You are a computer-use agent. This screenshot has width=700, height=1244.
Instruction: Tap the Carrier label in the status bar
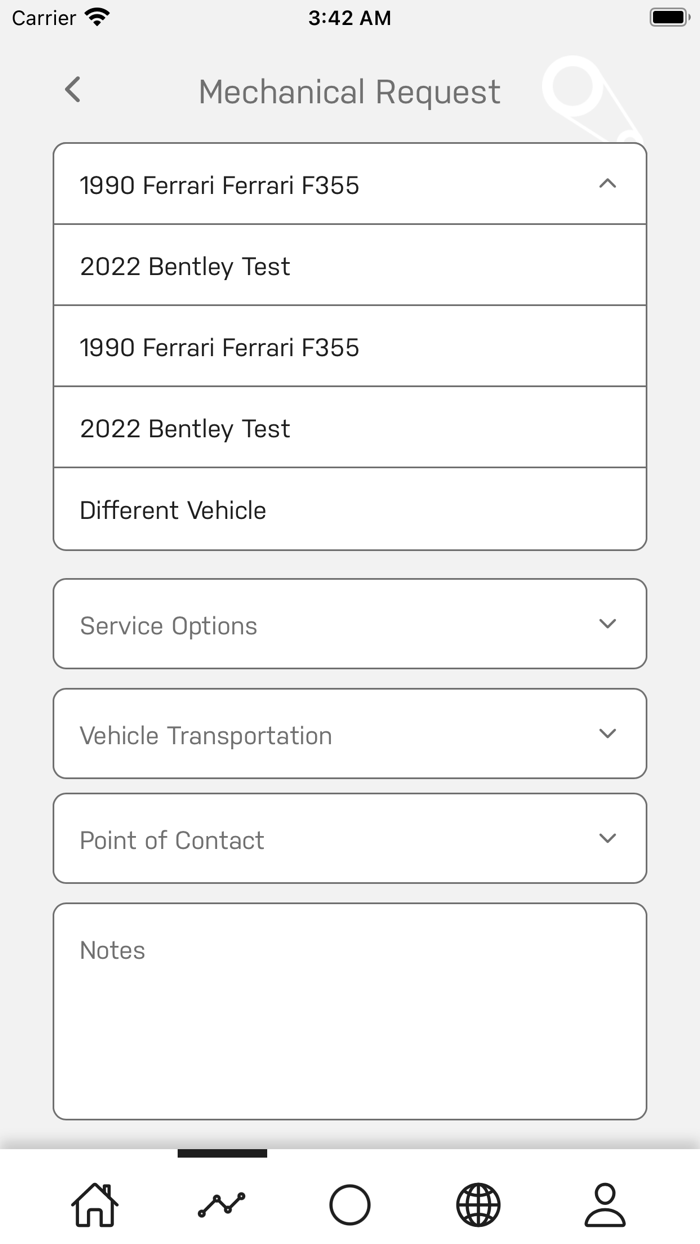click(40, 16)
